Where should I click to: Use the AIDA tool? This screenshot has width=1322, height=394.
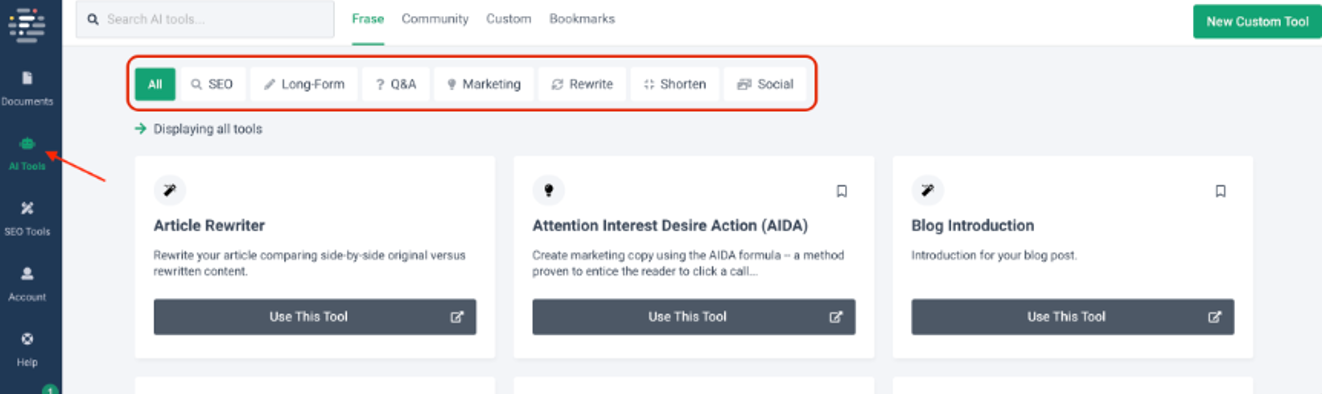tap(694, 317)
